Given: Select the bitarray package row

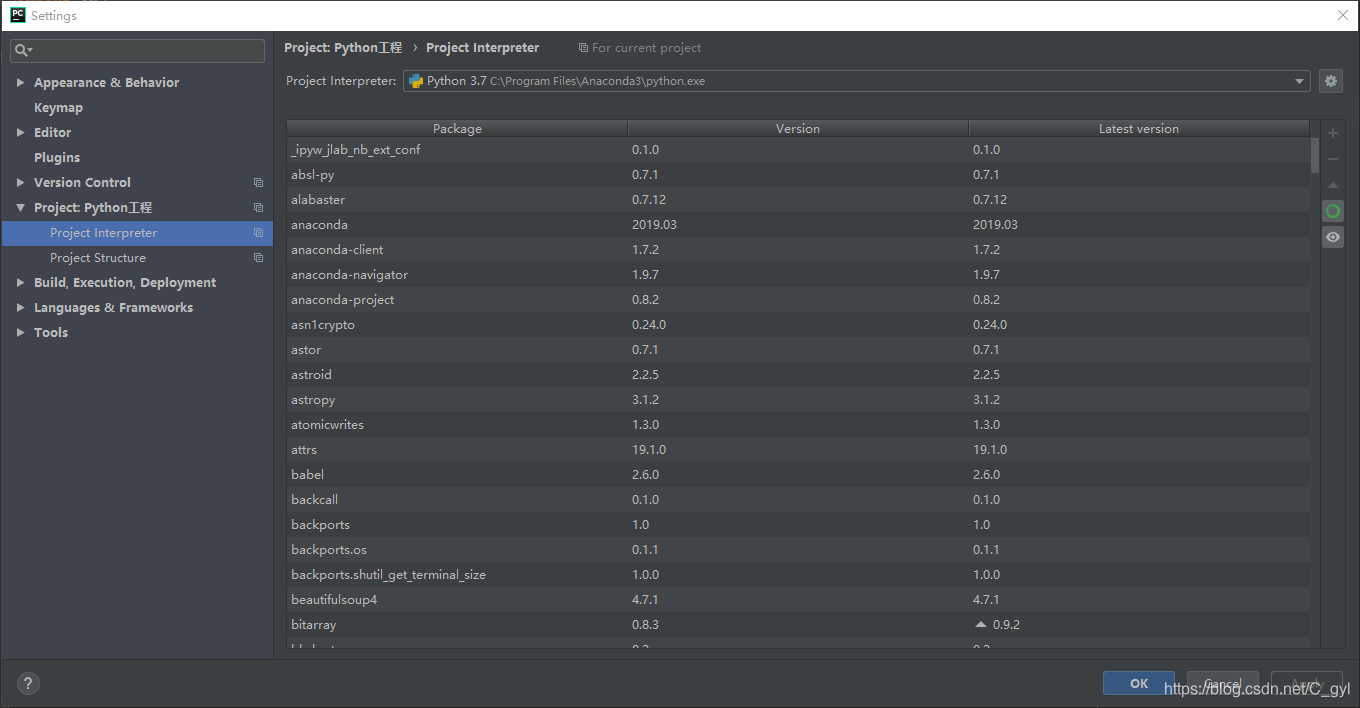Looking at the screenshot, I should [x=798, y=625].
